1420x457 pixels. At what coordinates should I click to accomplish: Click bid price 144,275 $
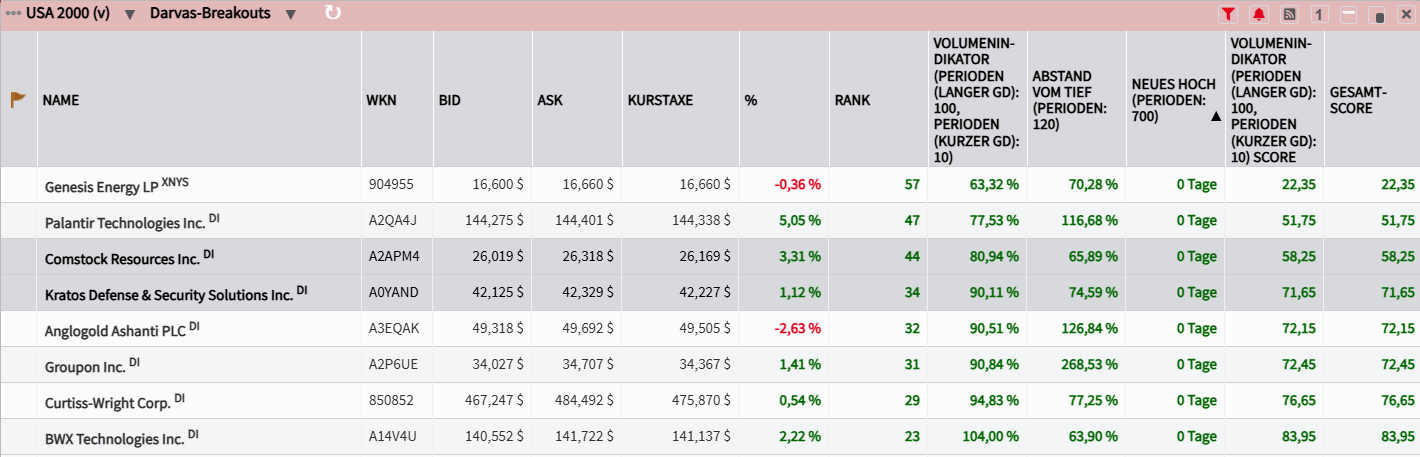tap(494, 221)
